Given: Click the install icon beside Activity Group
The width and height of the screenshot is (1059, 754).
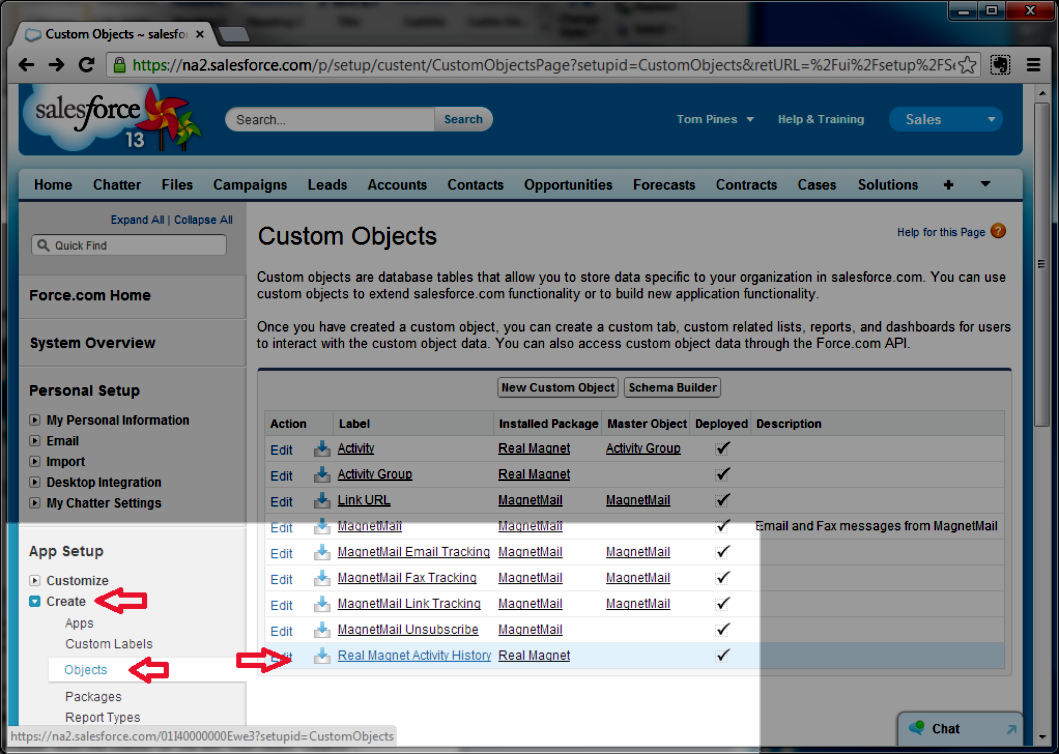Looking at the screenshot, I should click(322, 474).
